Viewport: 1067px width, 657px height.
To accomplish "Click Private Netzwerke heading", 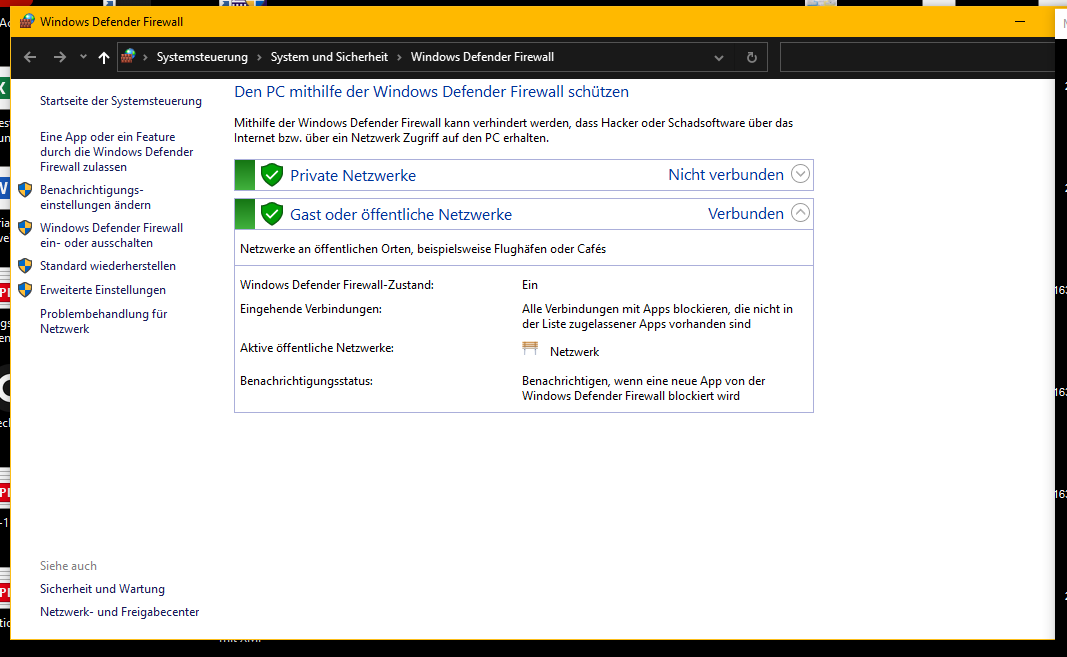I will [352, 176].
